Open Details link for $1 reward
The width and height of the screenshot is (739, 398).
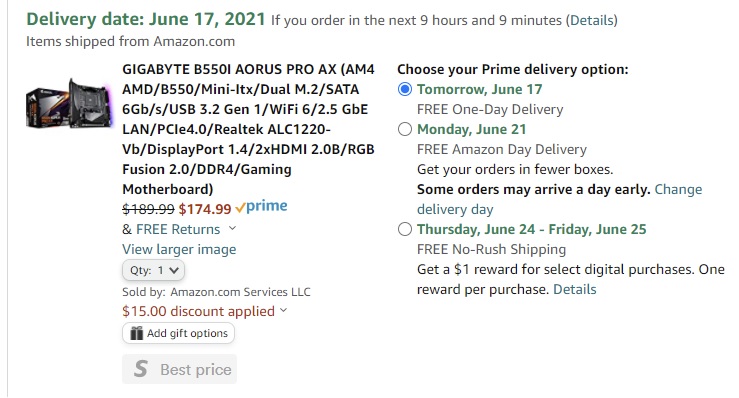tap(575, 289)
